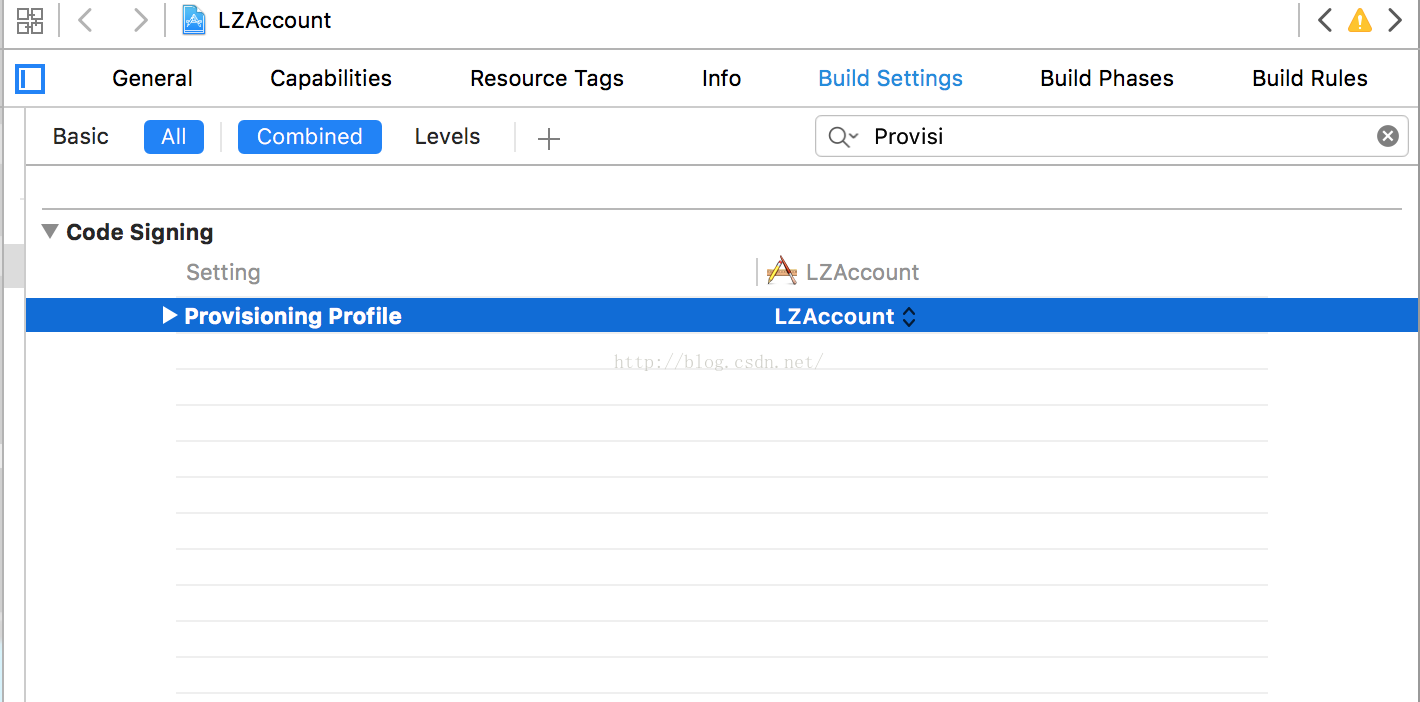Show only Basic build settings
This screenshot has height=702, width=1420.
point(81,136)
